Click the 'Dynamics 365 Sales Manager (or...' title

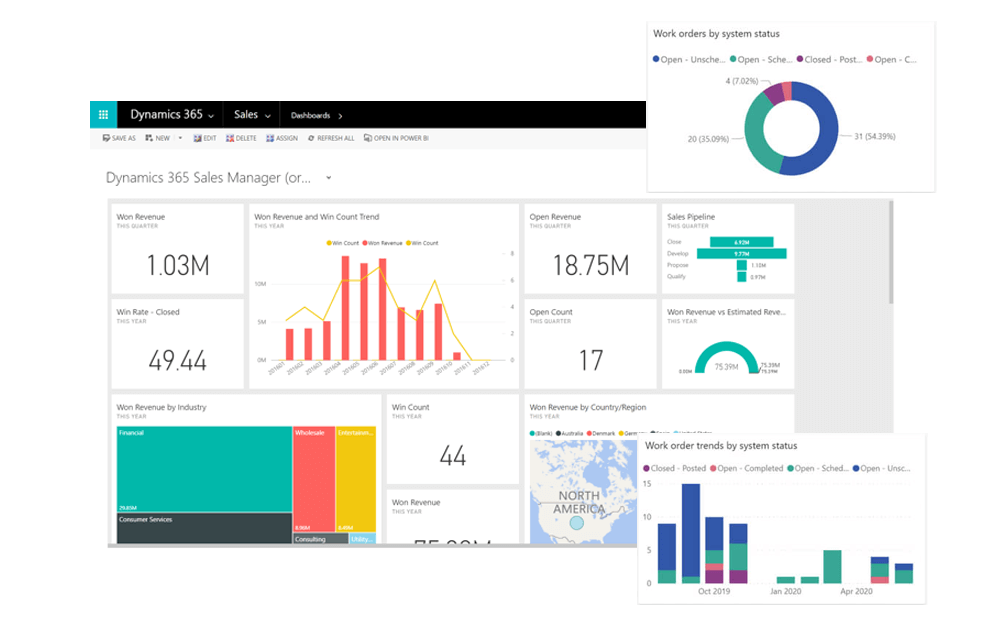tap(209, 178)
